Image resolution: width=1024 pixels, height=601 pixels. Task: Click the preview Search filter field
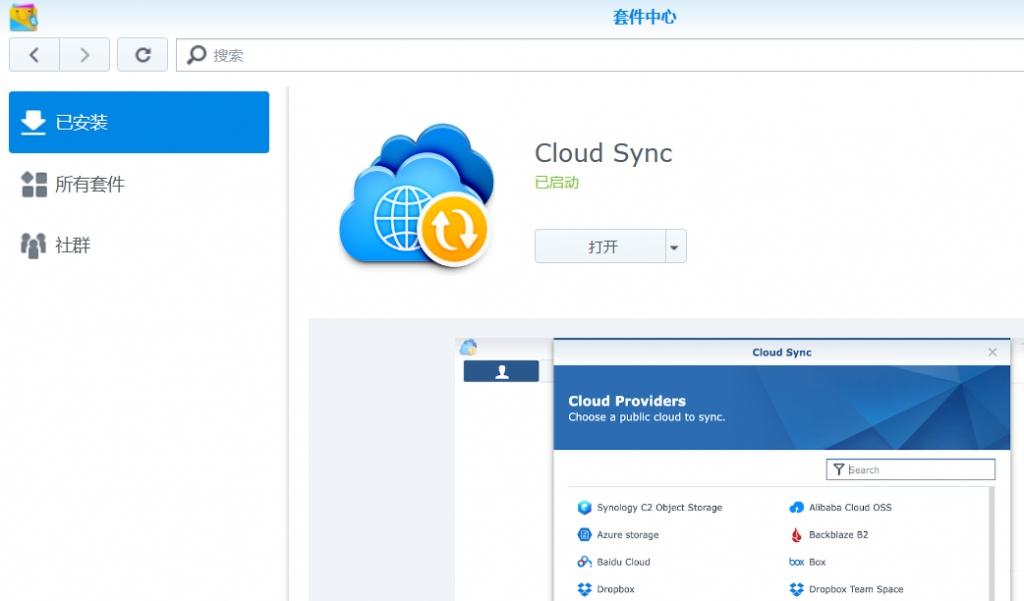pyautogui.click(x=910, y=469)
